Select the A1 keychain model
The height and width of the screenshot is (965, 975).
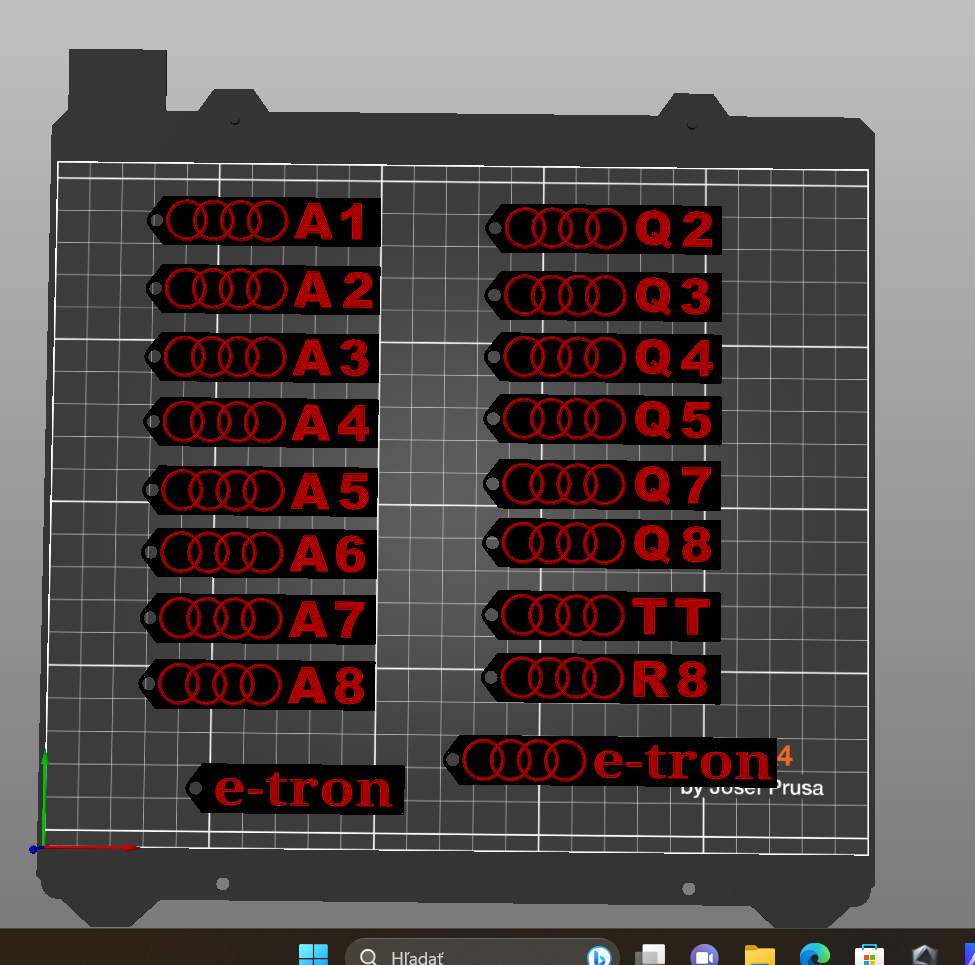265,221
